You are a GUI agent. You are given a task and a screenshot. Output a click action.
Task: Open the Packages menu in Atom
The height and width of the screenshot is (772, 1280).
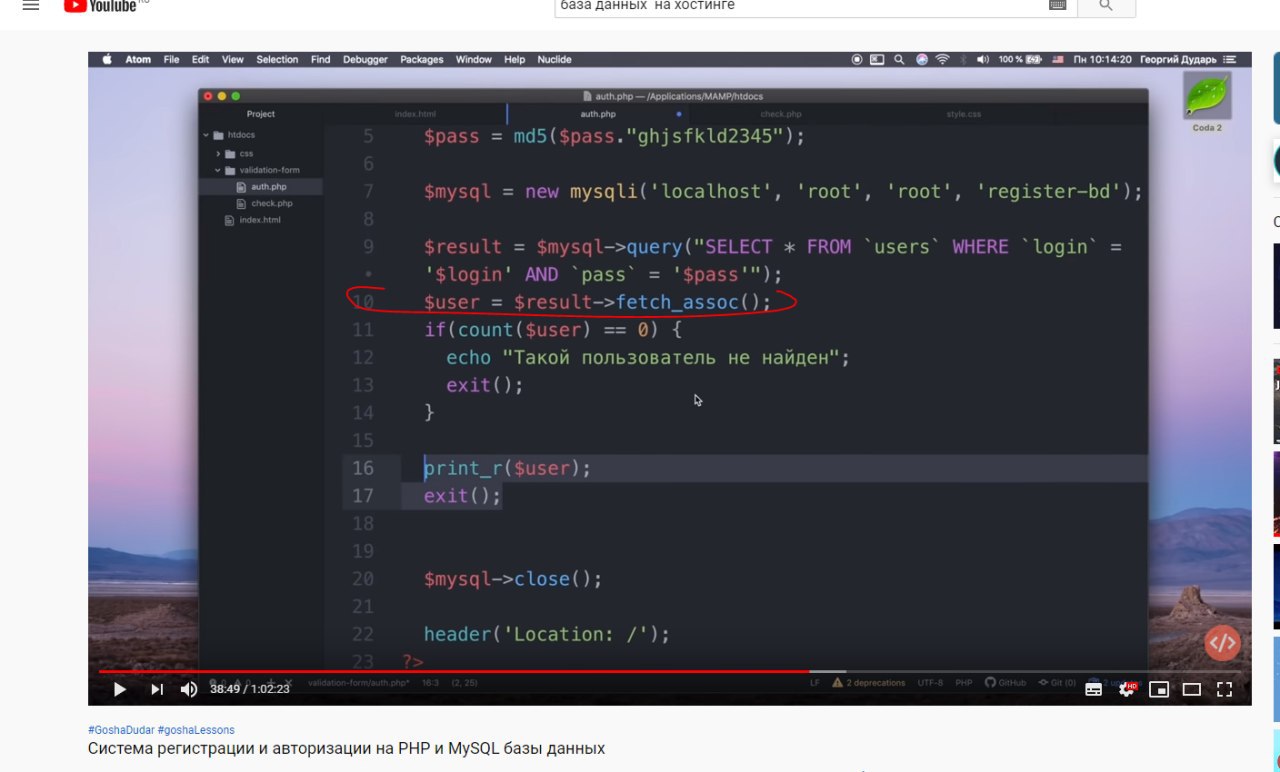pos(422,59)
